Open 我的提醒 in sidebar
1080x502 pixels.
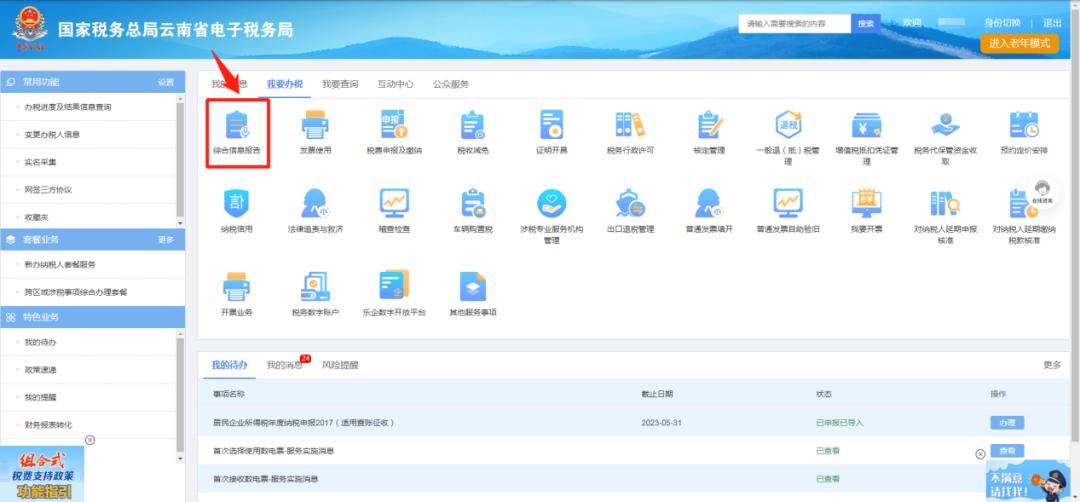click(x=41, y=398)
